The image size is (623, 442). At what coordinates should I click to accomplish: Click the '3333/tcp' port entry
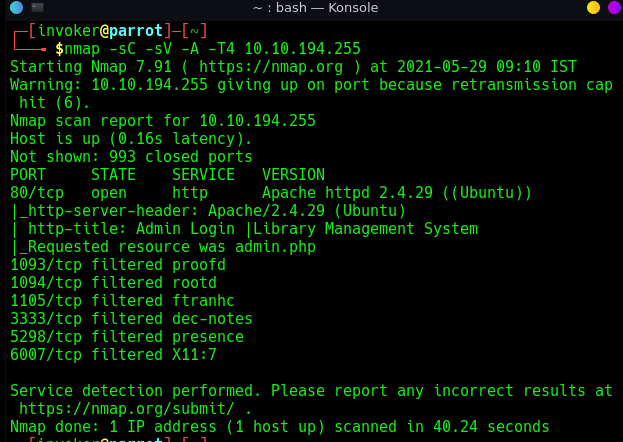tap(46, 318)
